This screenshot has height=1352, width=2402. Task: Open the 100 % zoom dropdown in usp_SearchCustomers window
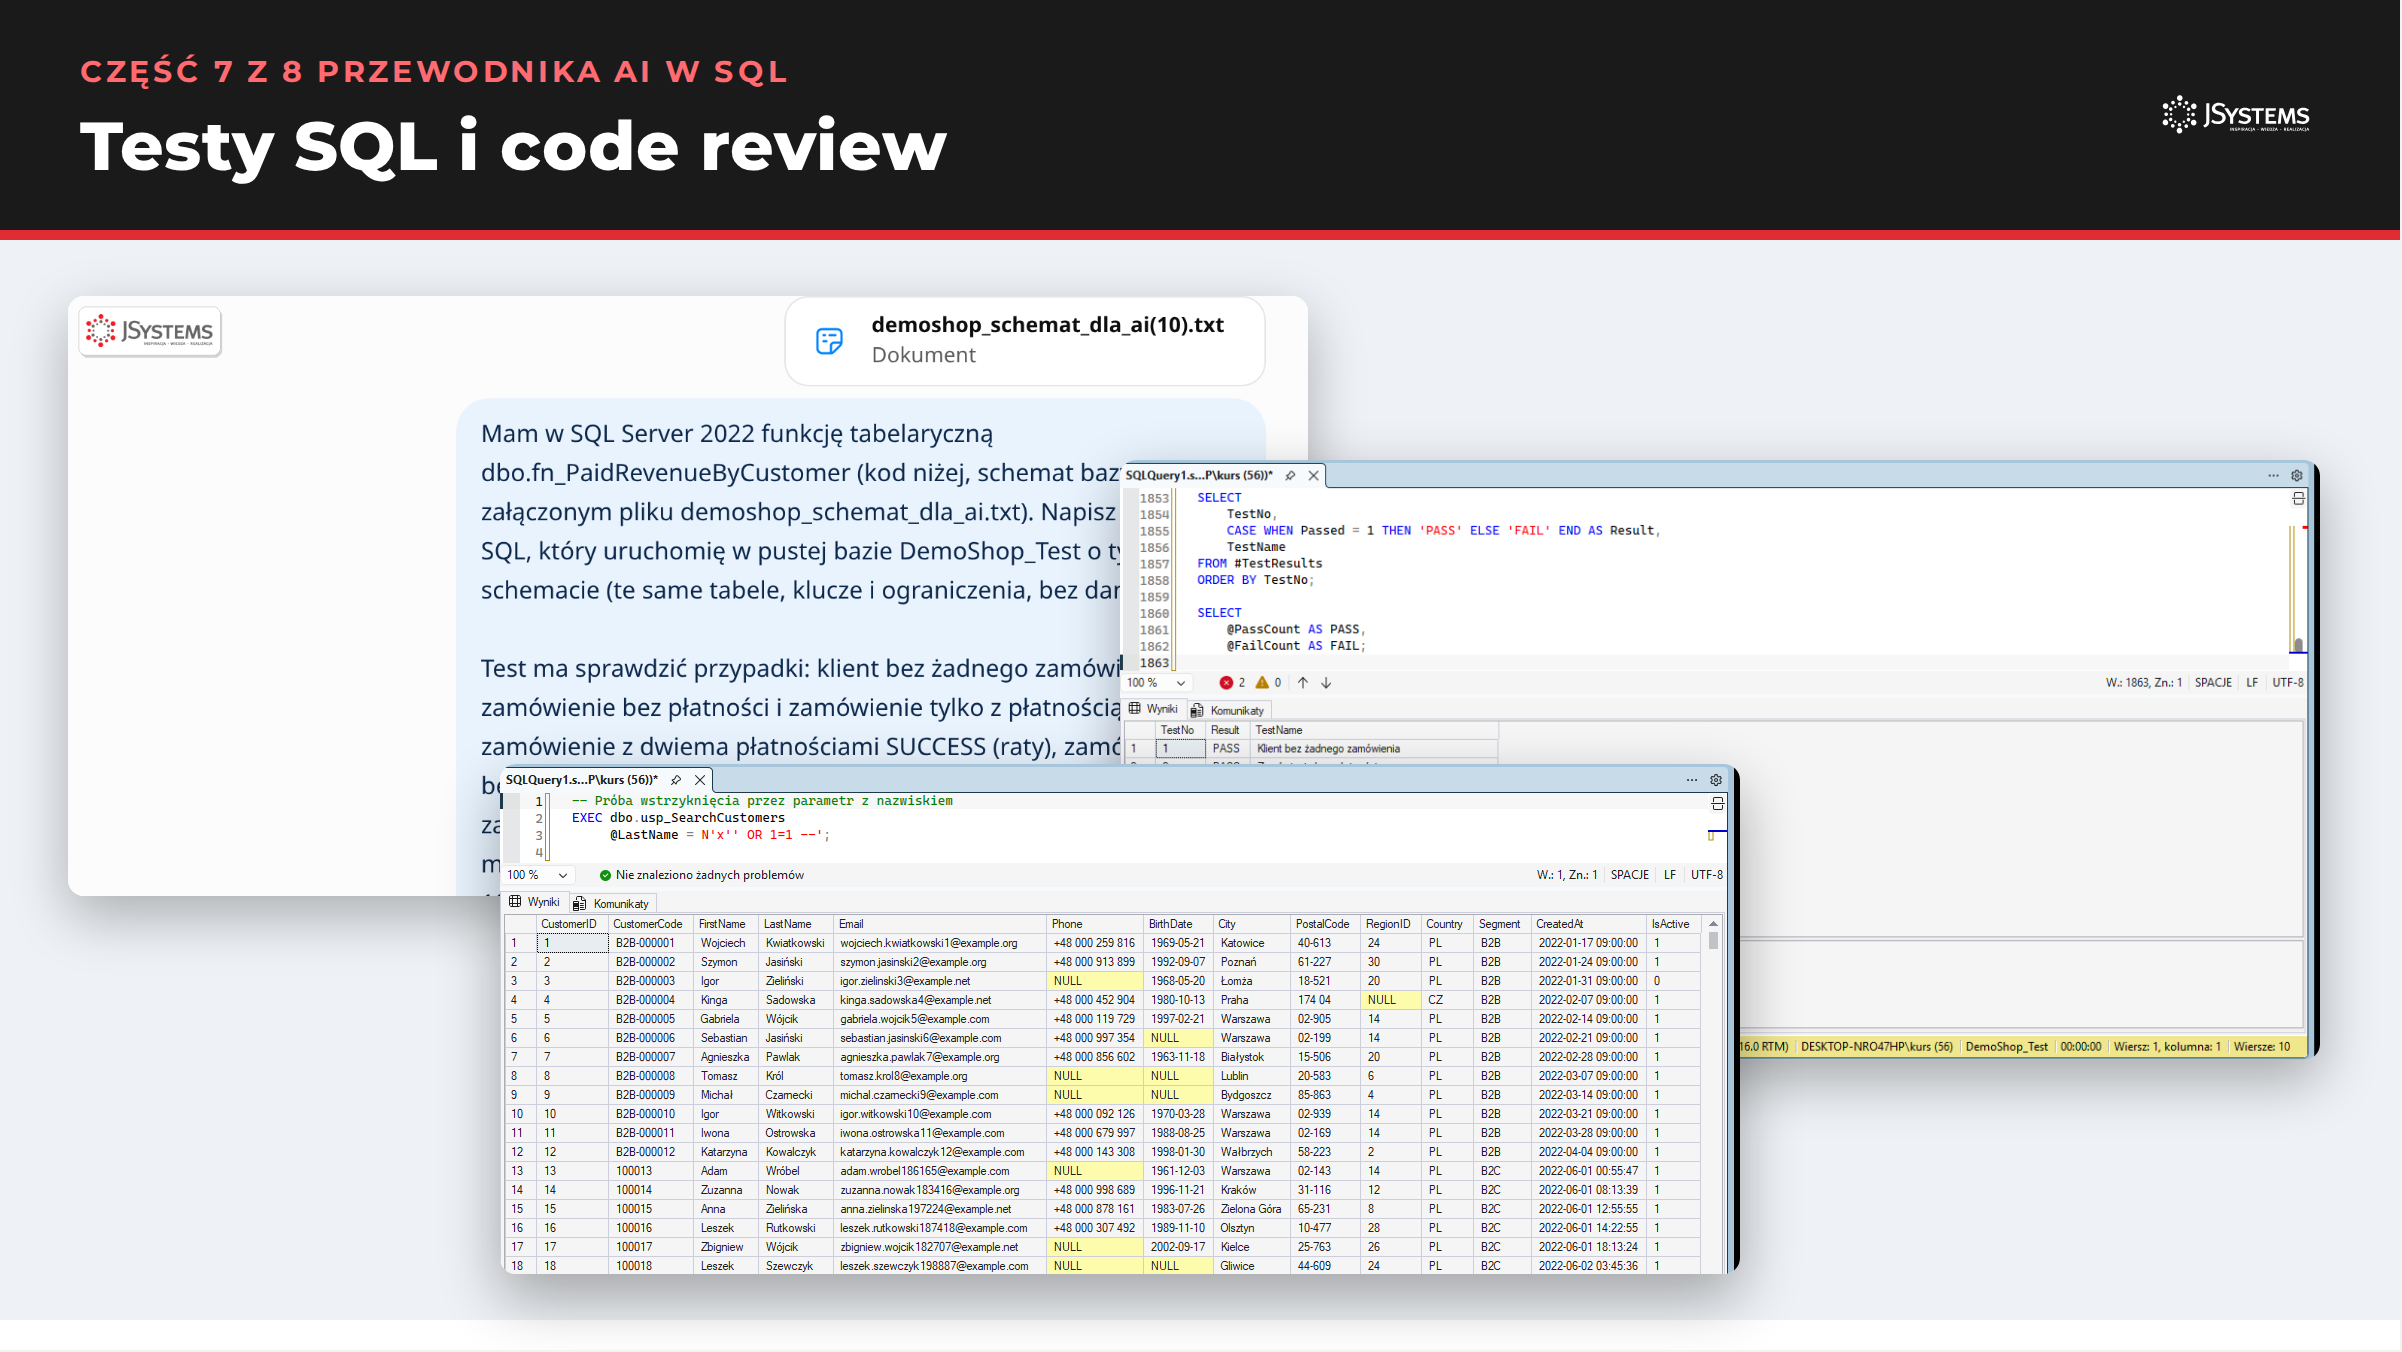(537, 875)
